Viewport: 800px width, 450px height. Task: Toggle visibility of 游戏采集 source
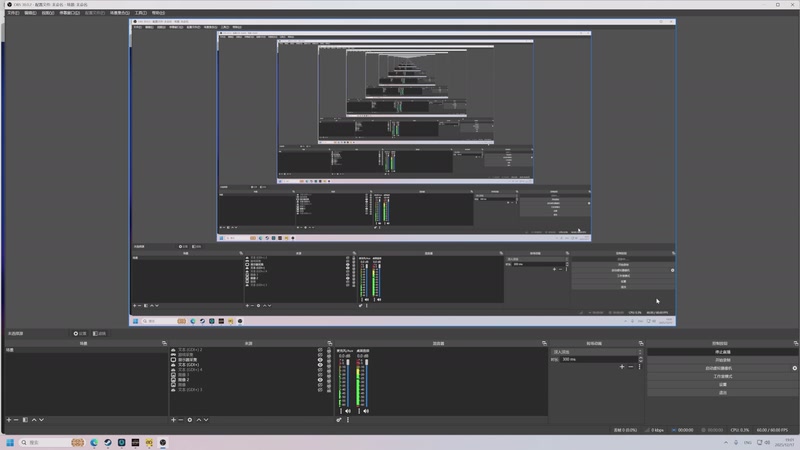point(320,355)
